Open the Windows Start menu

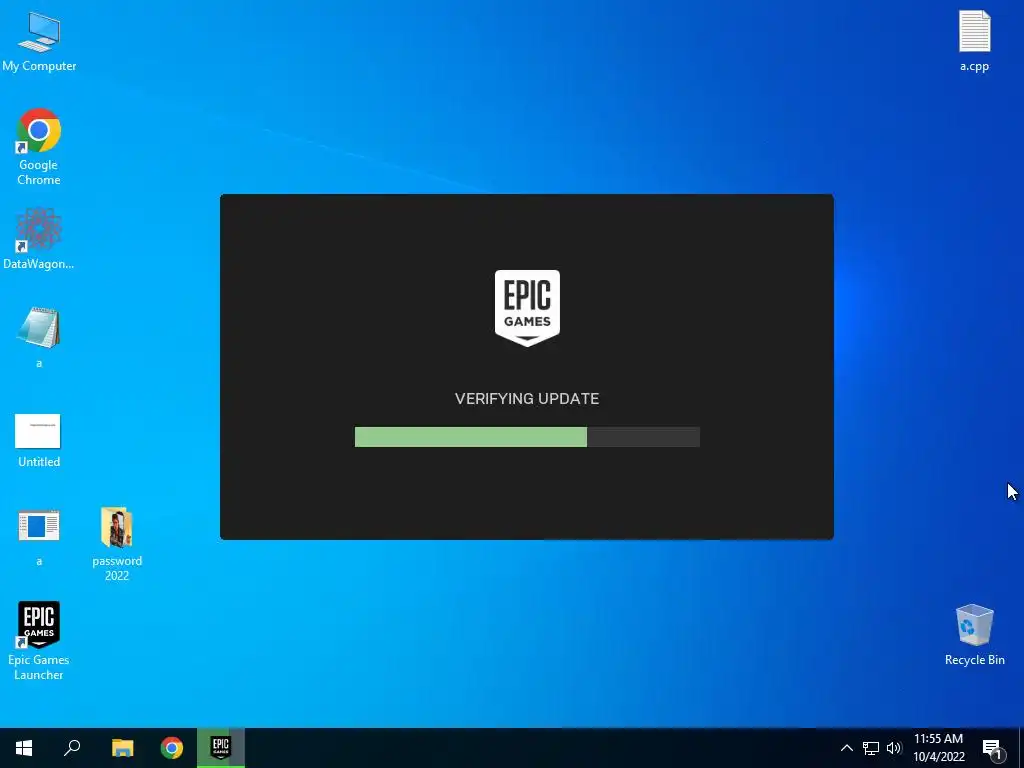24,748
